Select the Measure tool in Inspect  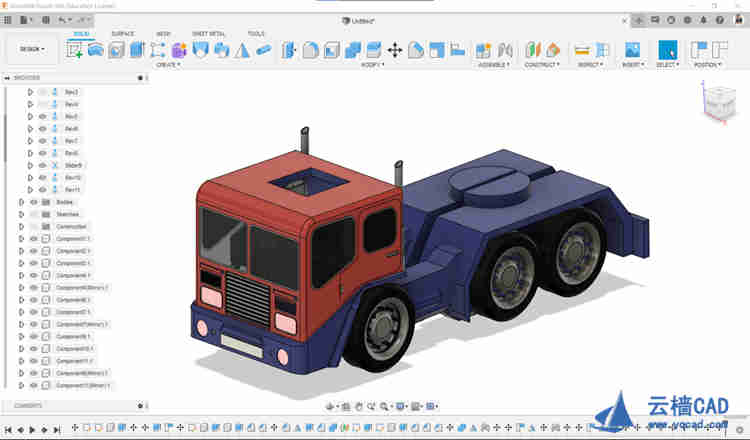[x=582, y=50]
